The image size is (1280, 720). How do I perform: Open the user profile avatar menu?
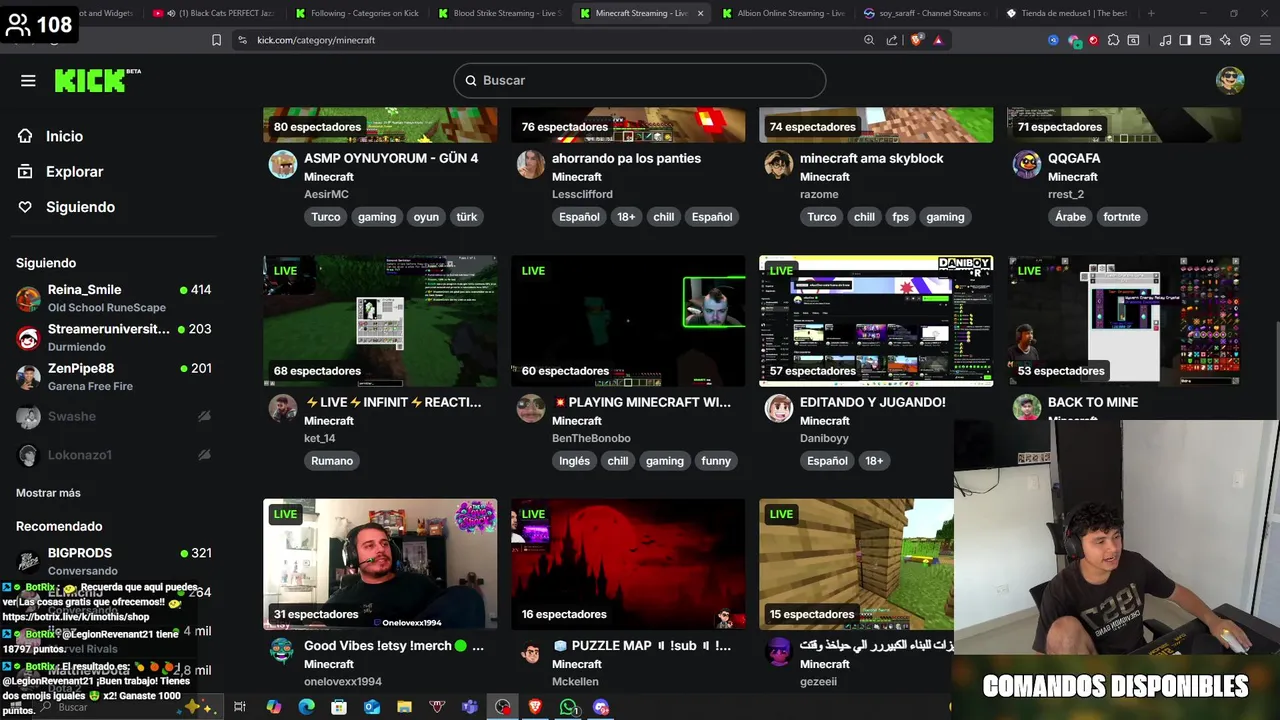pyautogui.click(x=1230, y=81)
